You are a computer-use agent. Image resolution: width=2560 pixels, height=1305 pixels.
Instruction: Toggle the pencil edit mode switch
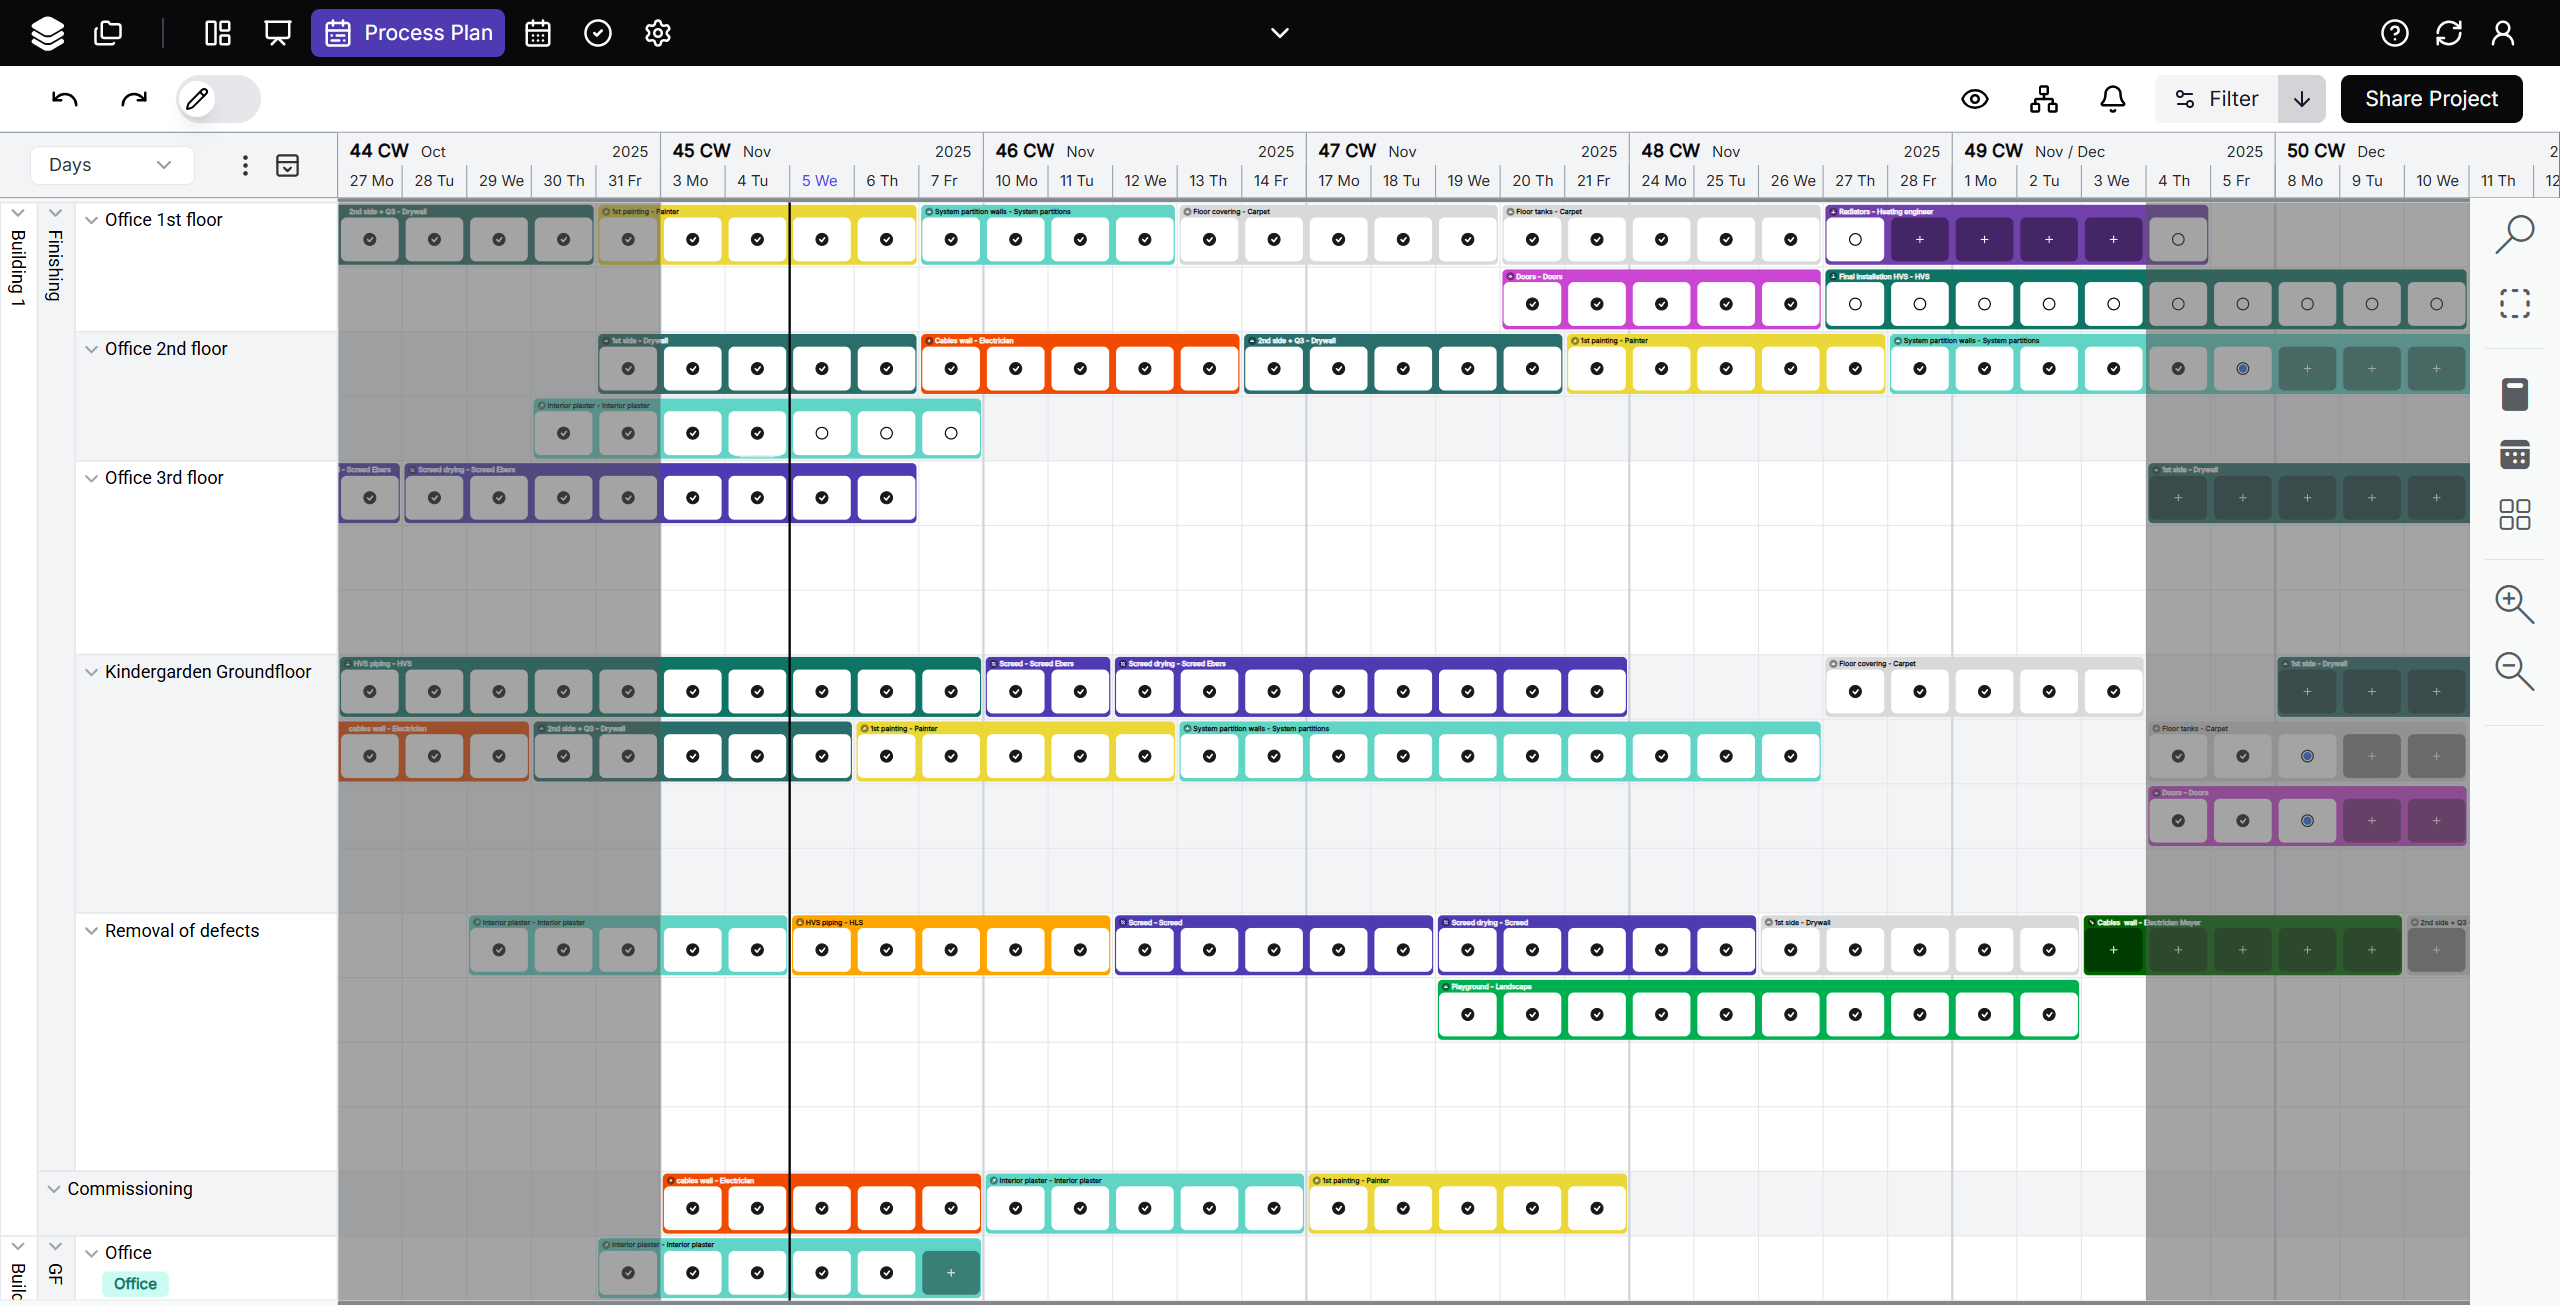click(218, 98)
